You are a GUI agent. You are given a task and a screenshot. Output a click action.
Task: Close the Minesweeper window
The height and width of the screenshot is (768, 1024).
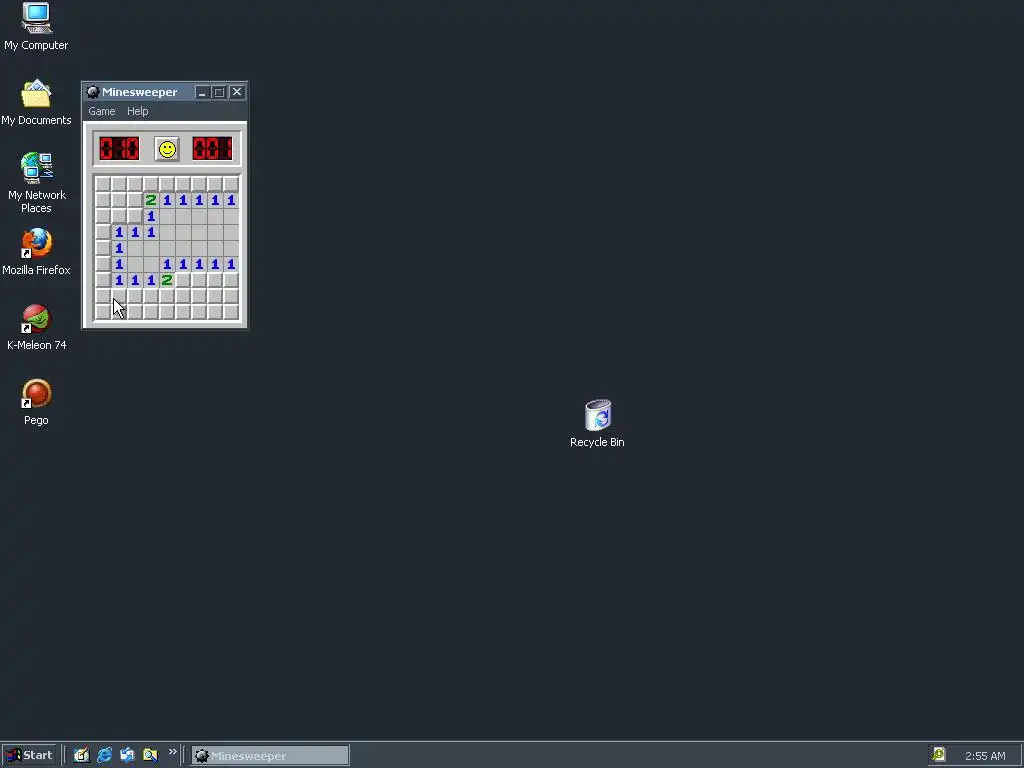(x=237, y=92)
